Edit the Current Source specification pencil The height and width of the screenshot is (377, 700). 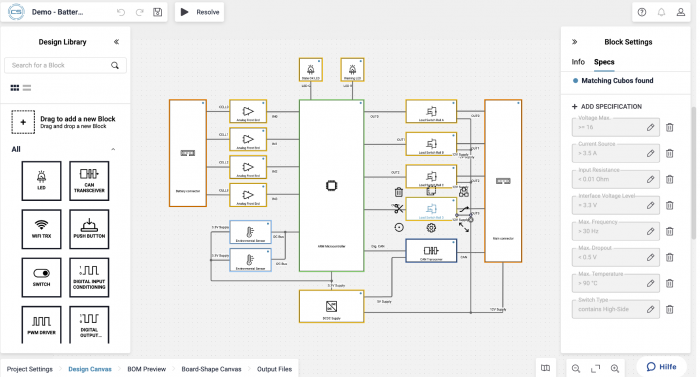(x=650, y=153)
